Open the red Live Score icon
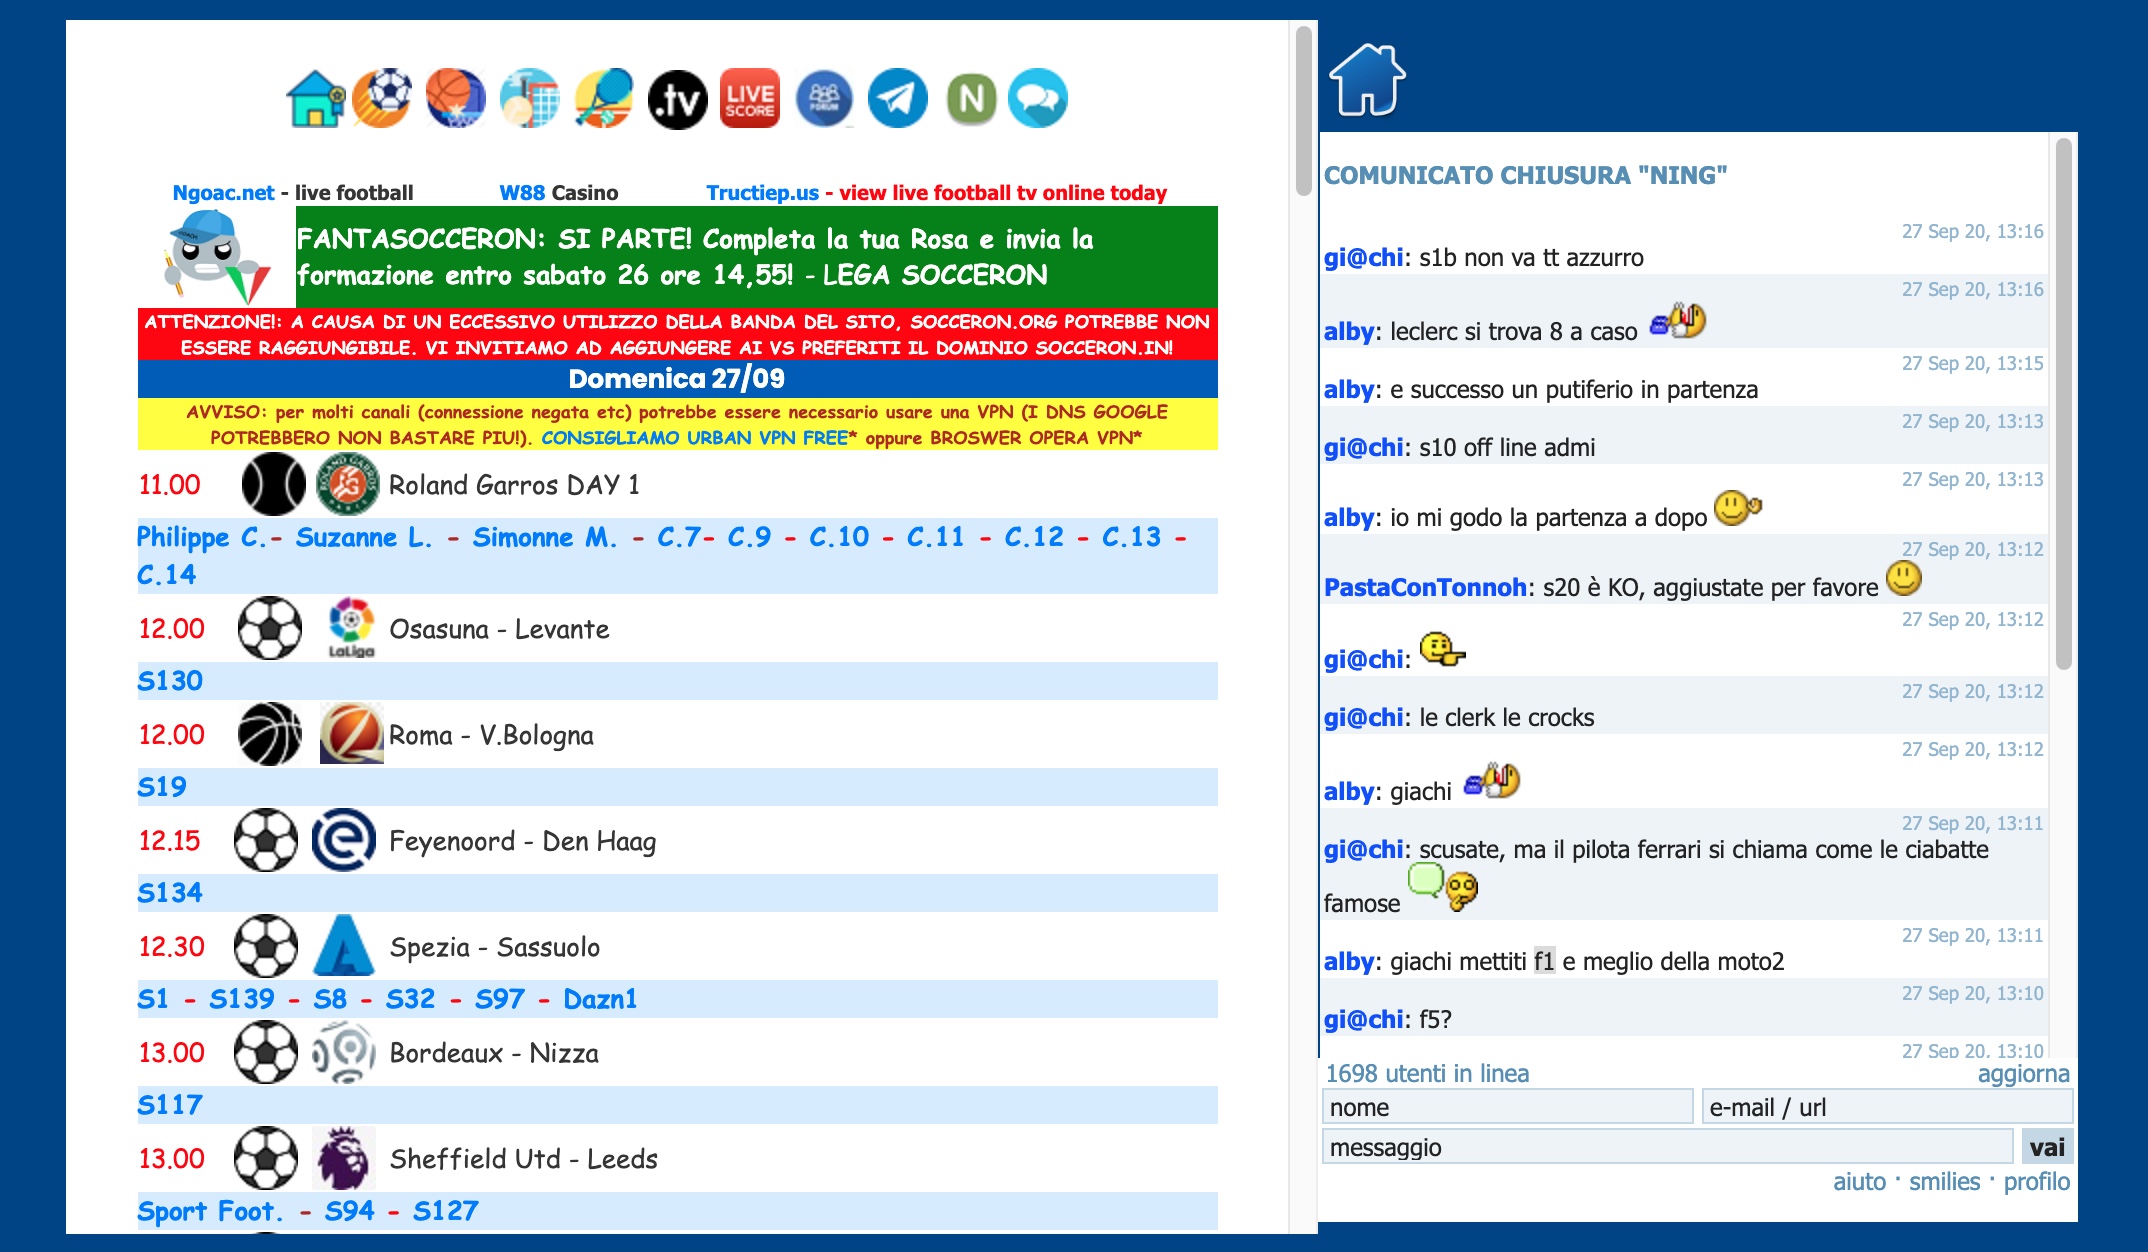 [x=750, y=99]
